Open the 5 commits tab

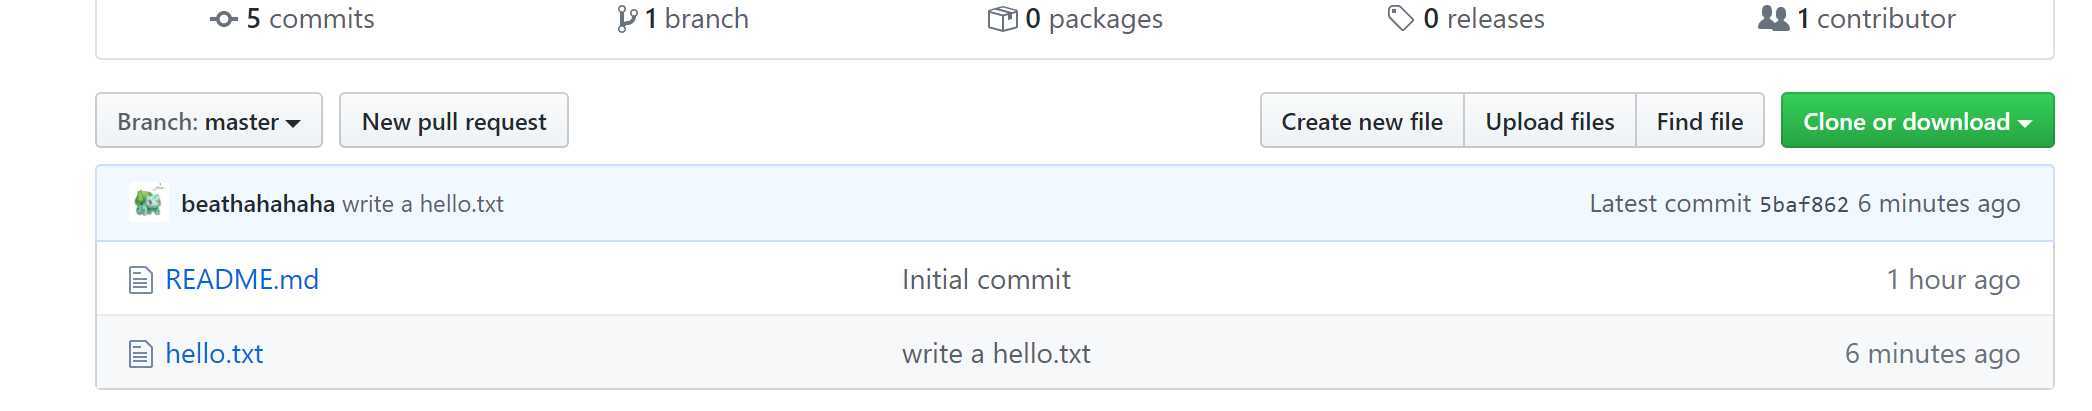tap(292, 19)
